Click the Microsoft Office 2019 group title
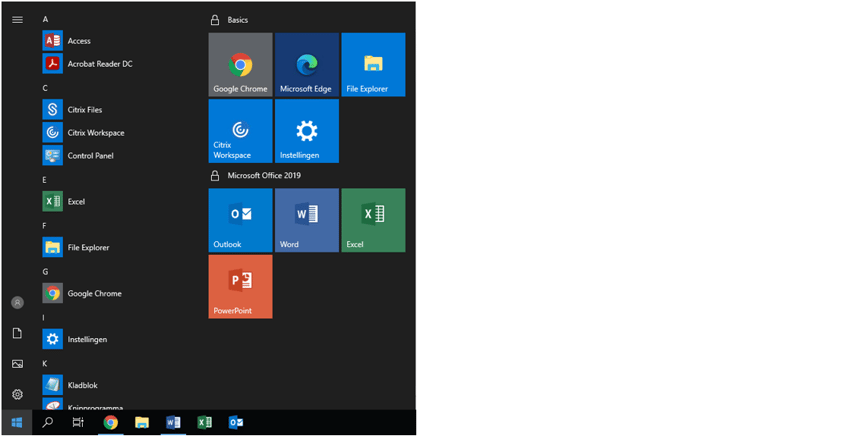This screenshot has width=850, height=439. coord(264,176)
